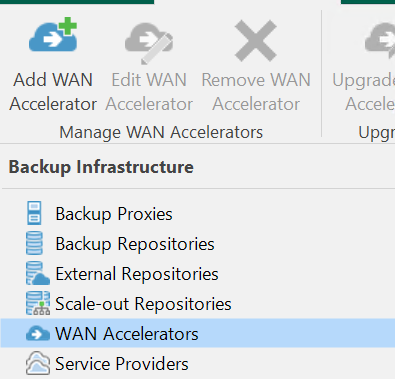Click the Upgrade Accelerator cloud icon
This screenshot has width=395, height=379.
(x=380, y=41)
